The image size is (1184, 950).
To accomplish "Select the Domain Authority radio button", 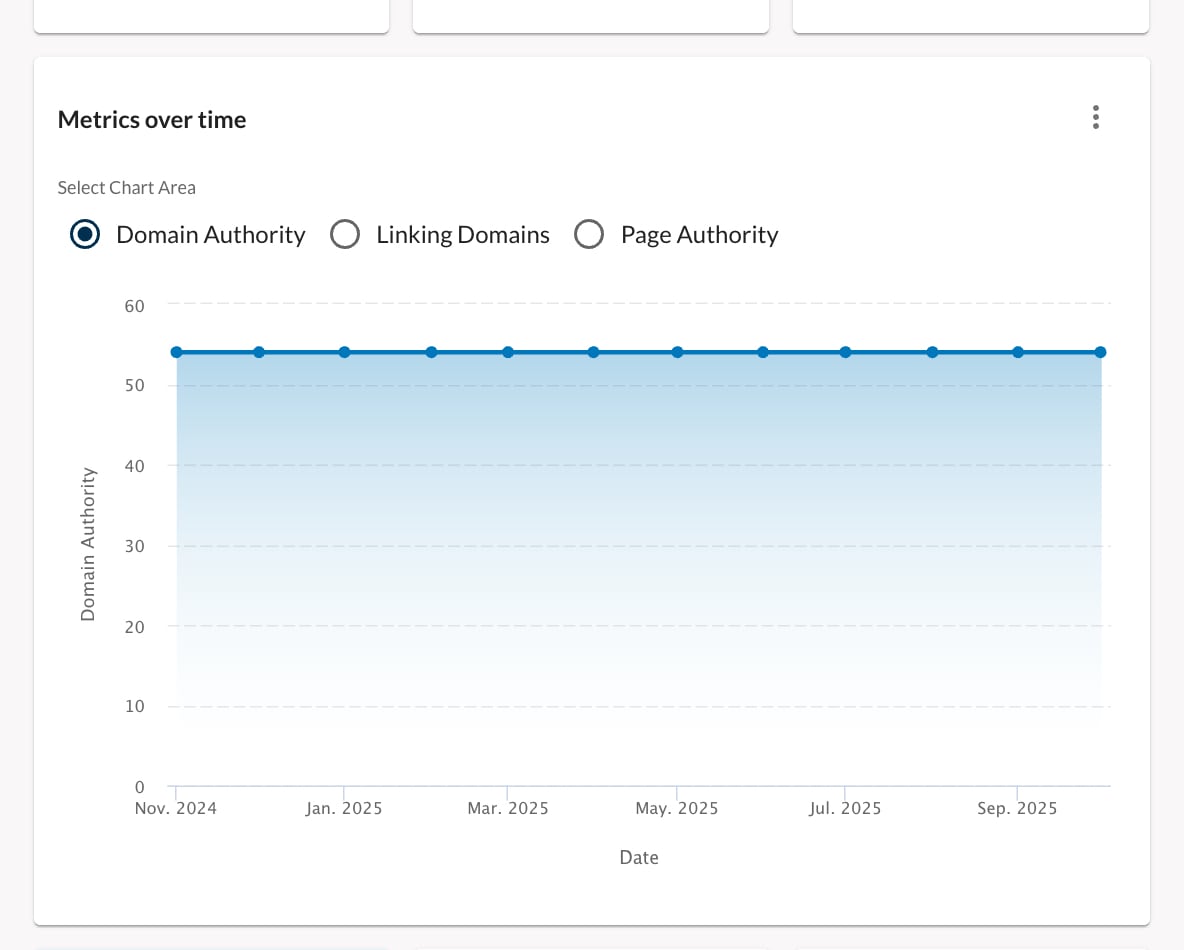I will [85, 234].
